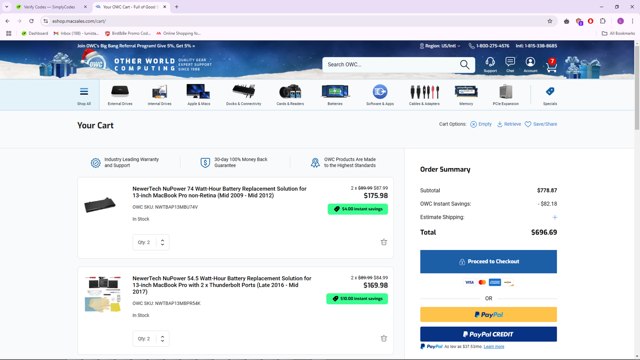Open 74 Watt-Hour battery product title

(x=219, y=192)
